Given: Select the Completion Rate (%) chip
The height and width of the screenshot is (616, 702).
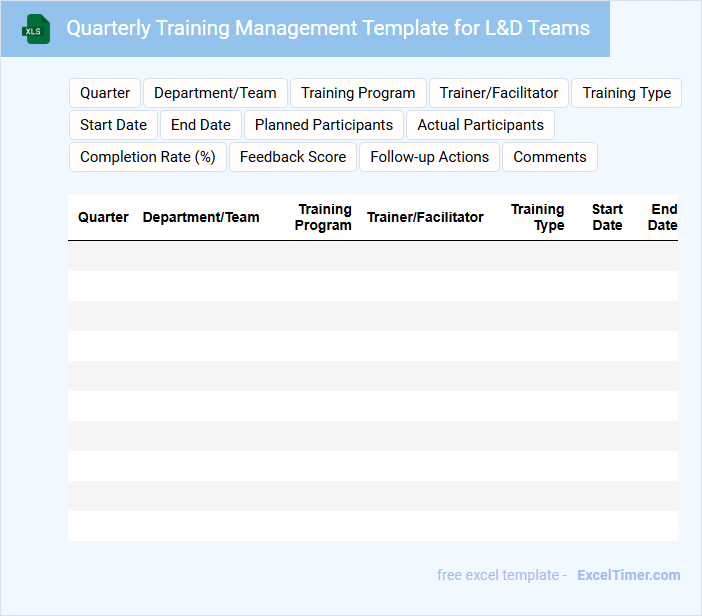Looking at the screenshot, I should (148, 157).
